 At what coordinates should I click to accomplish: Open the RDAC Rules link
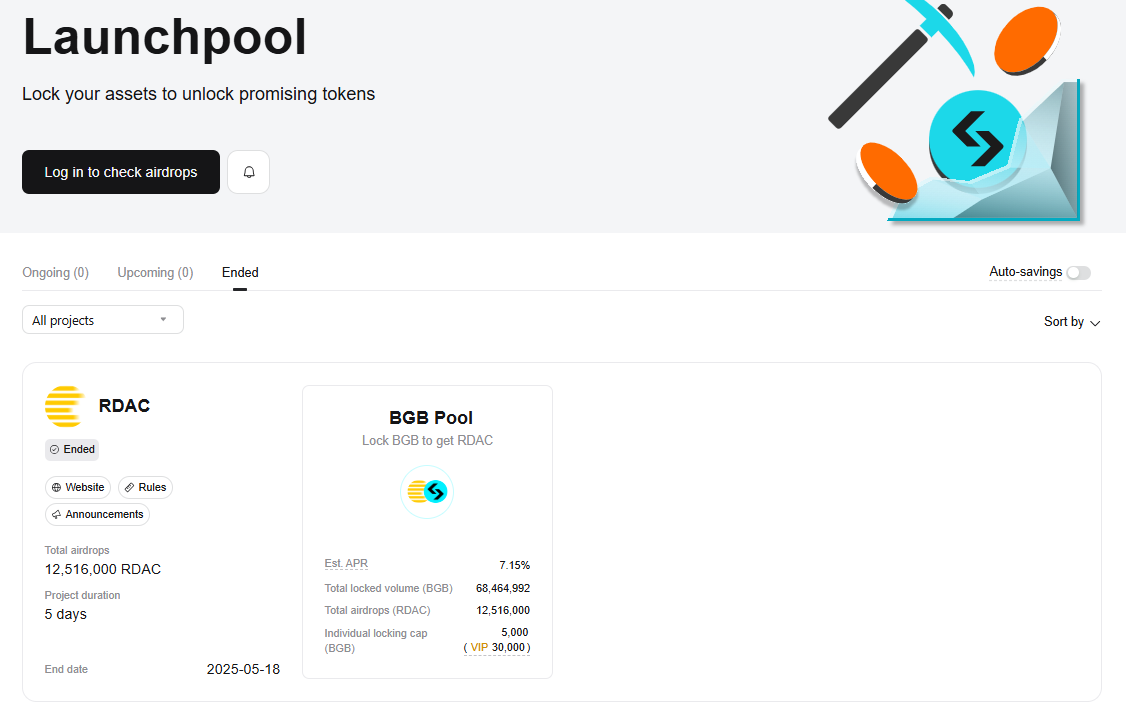point(145,488)
